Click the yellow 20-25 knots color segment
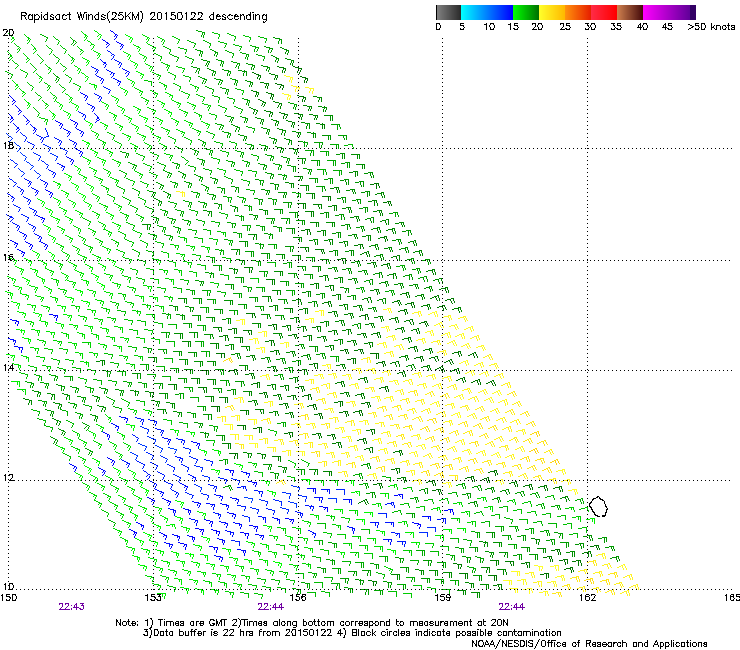This screenshot has height=650, width=740. click(552, 12)
